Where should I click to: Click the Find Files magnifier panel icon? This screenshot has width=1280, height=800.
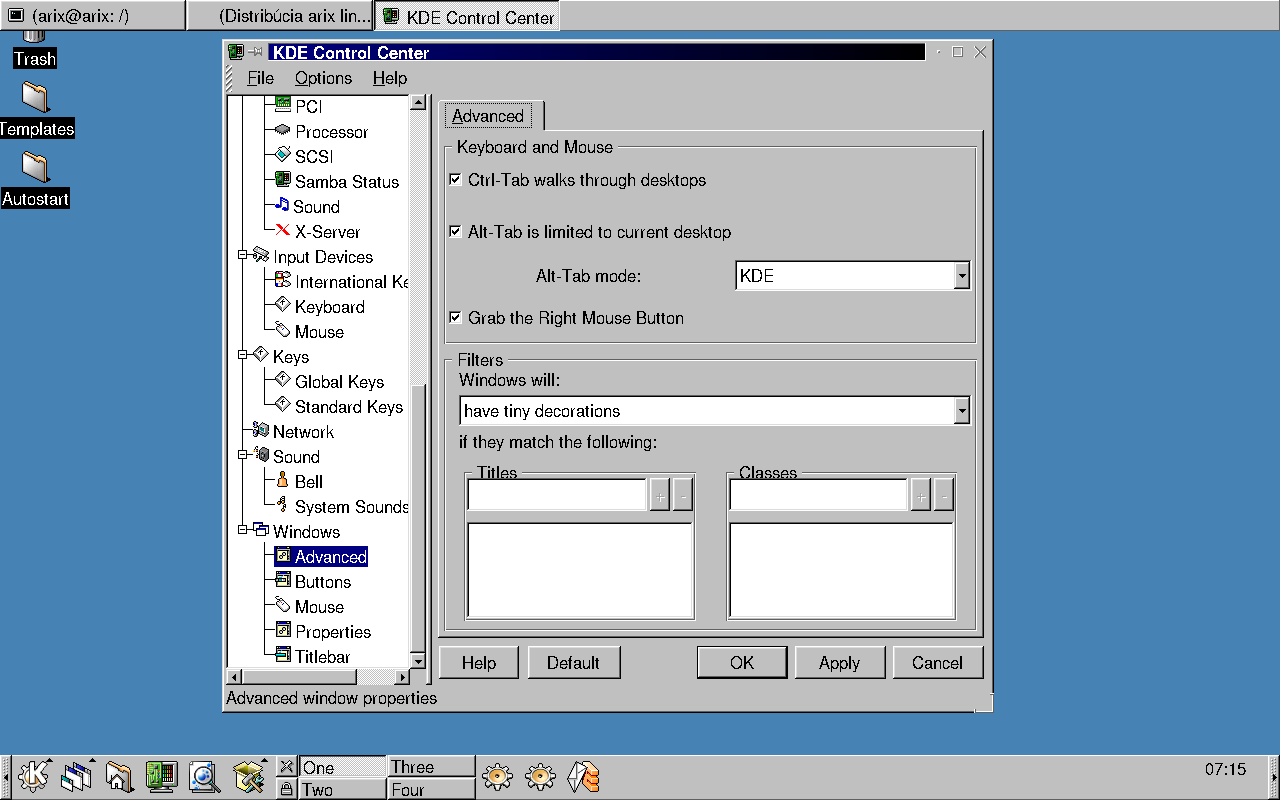pos(204,776)
